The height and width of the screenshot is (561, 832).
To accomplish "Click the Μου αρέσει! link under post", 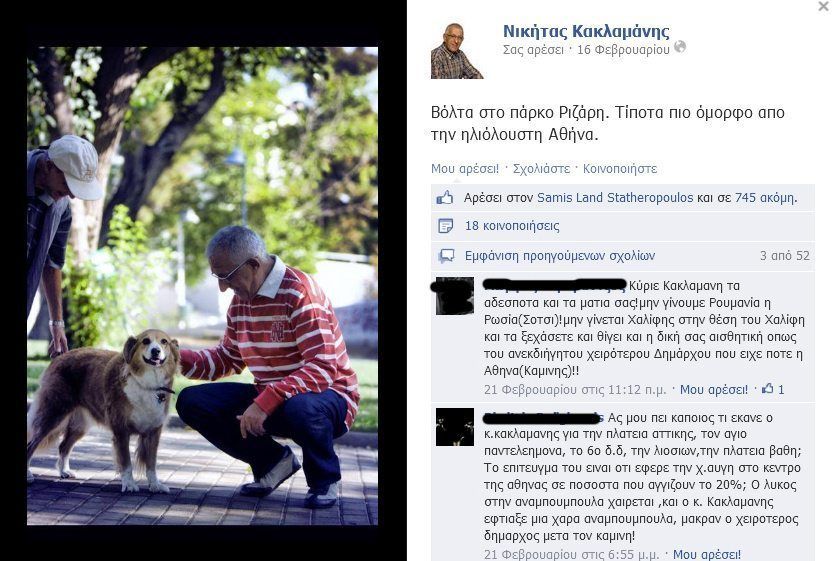I will 465,169.
